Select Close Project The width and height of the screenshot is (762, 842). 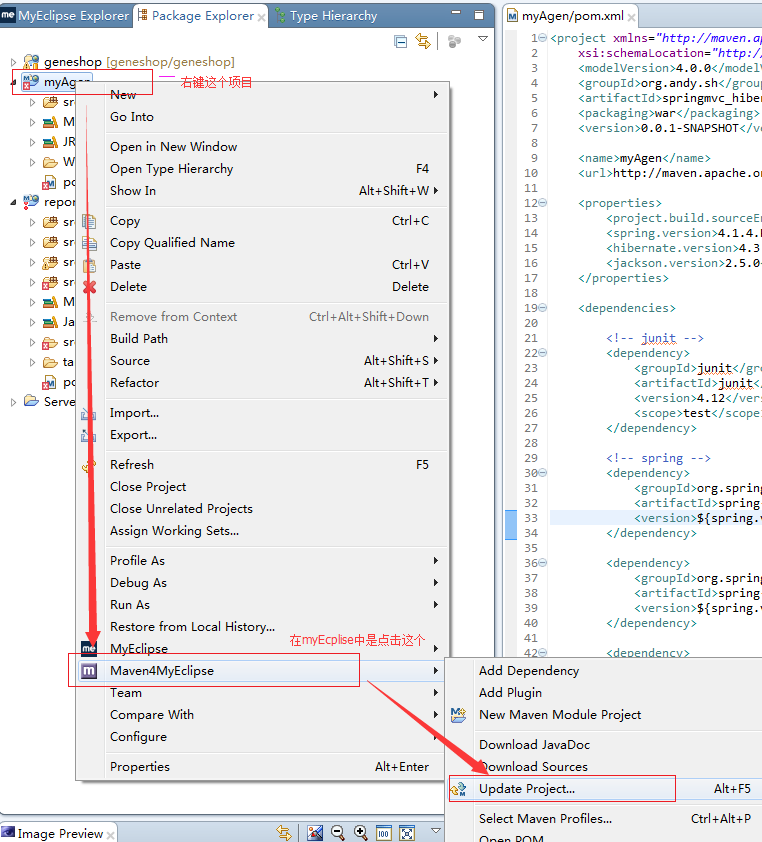[274, 487]
